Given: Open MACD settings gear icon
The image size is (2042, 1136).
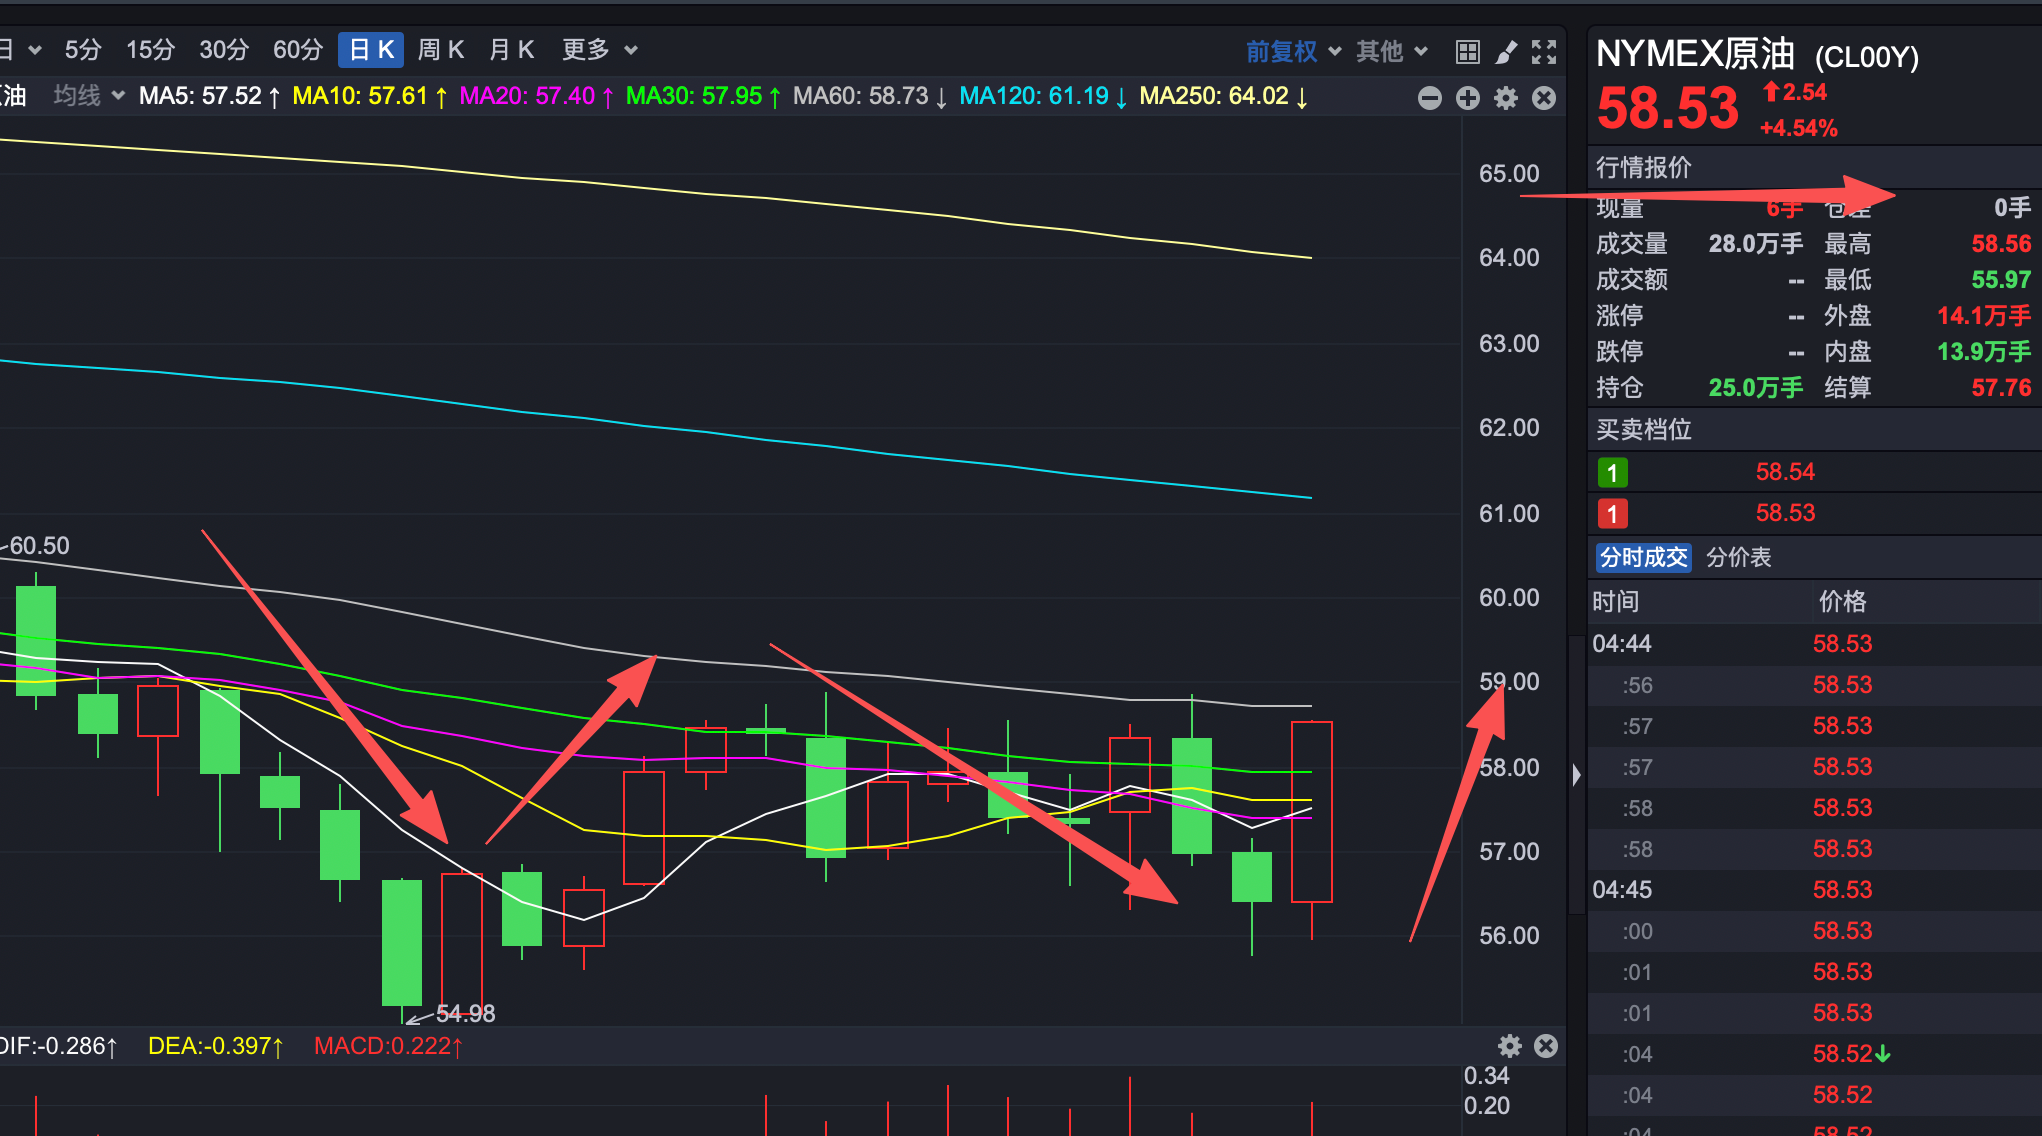Looking at the screenshot, I should pyautogui.click(x=1510, y=1046).
